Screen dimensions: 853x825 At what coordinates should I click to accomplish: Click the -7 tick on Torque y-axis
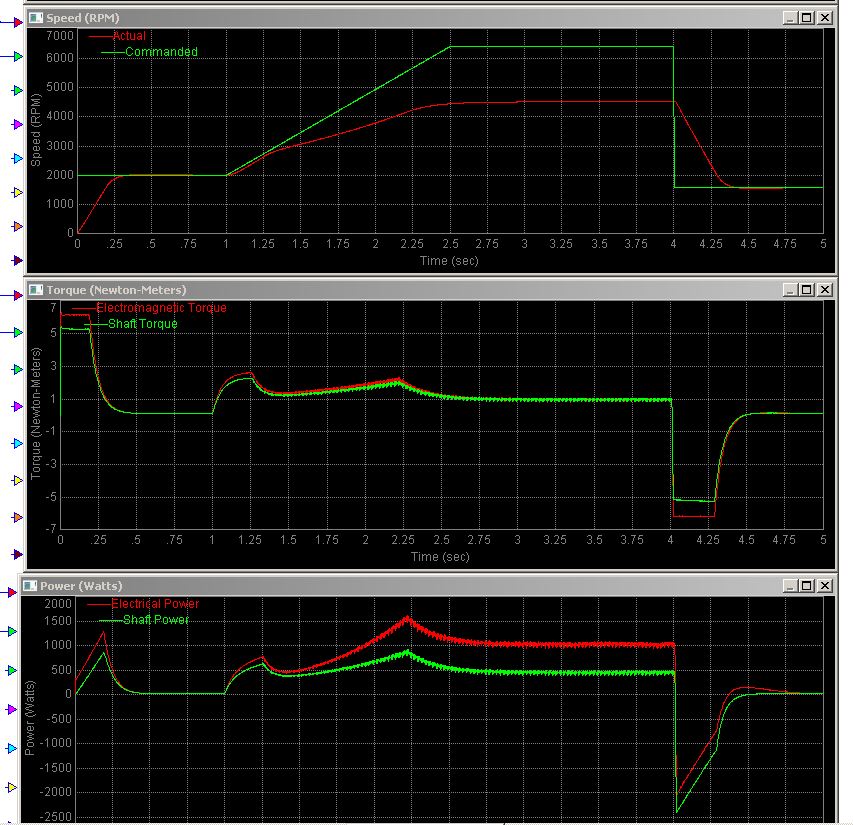[x=51, y=528]
